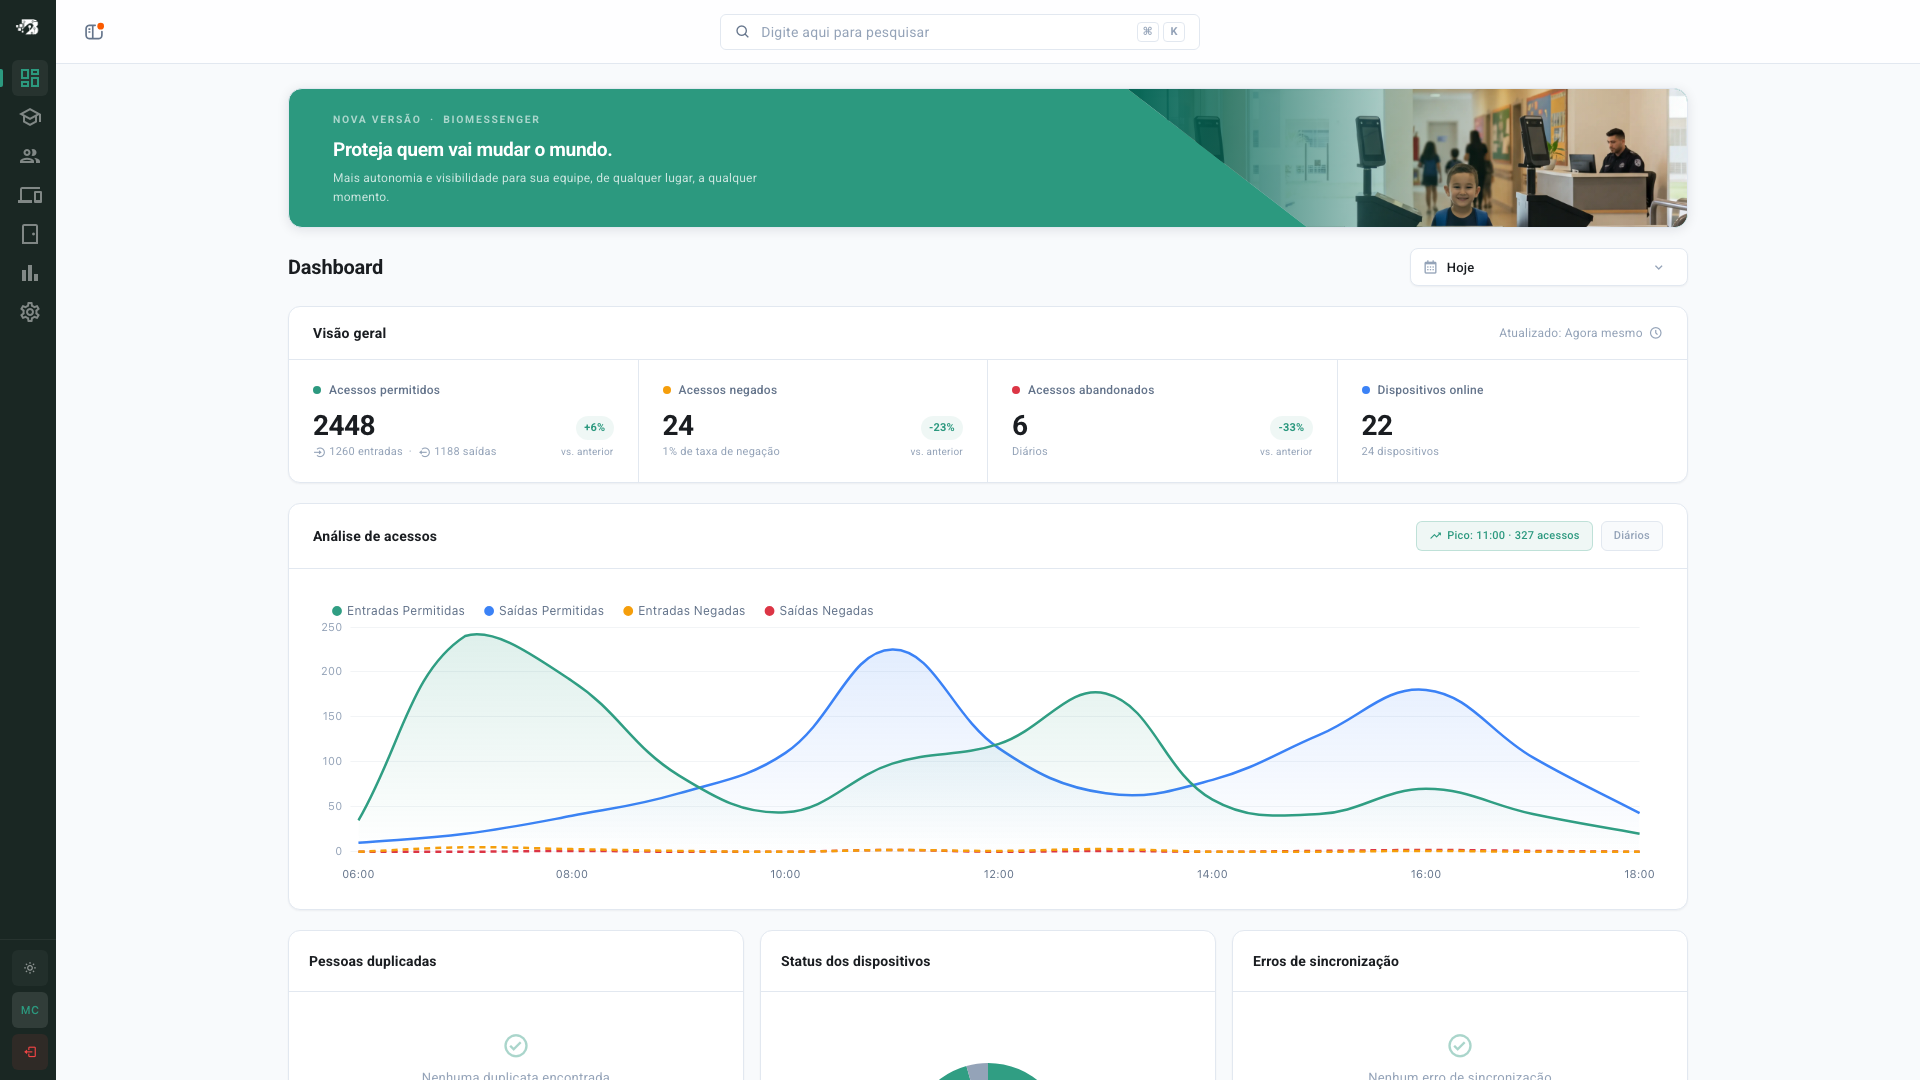Open the devices sidebar icon
Viewport: 1920px width, 1080px height.
tap(30, 195)
